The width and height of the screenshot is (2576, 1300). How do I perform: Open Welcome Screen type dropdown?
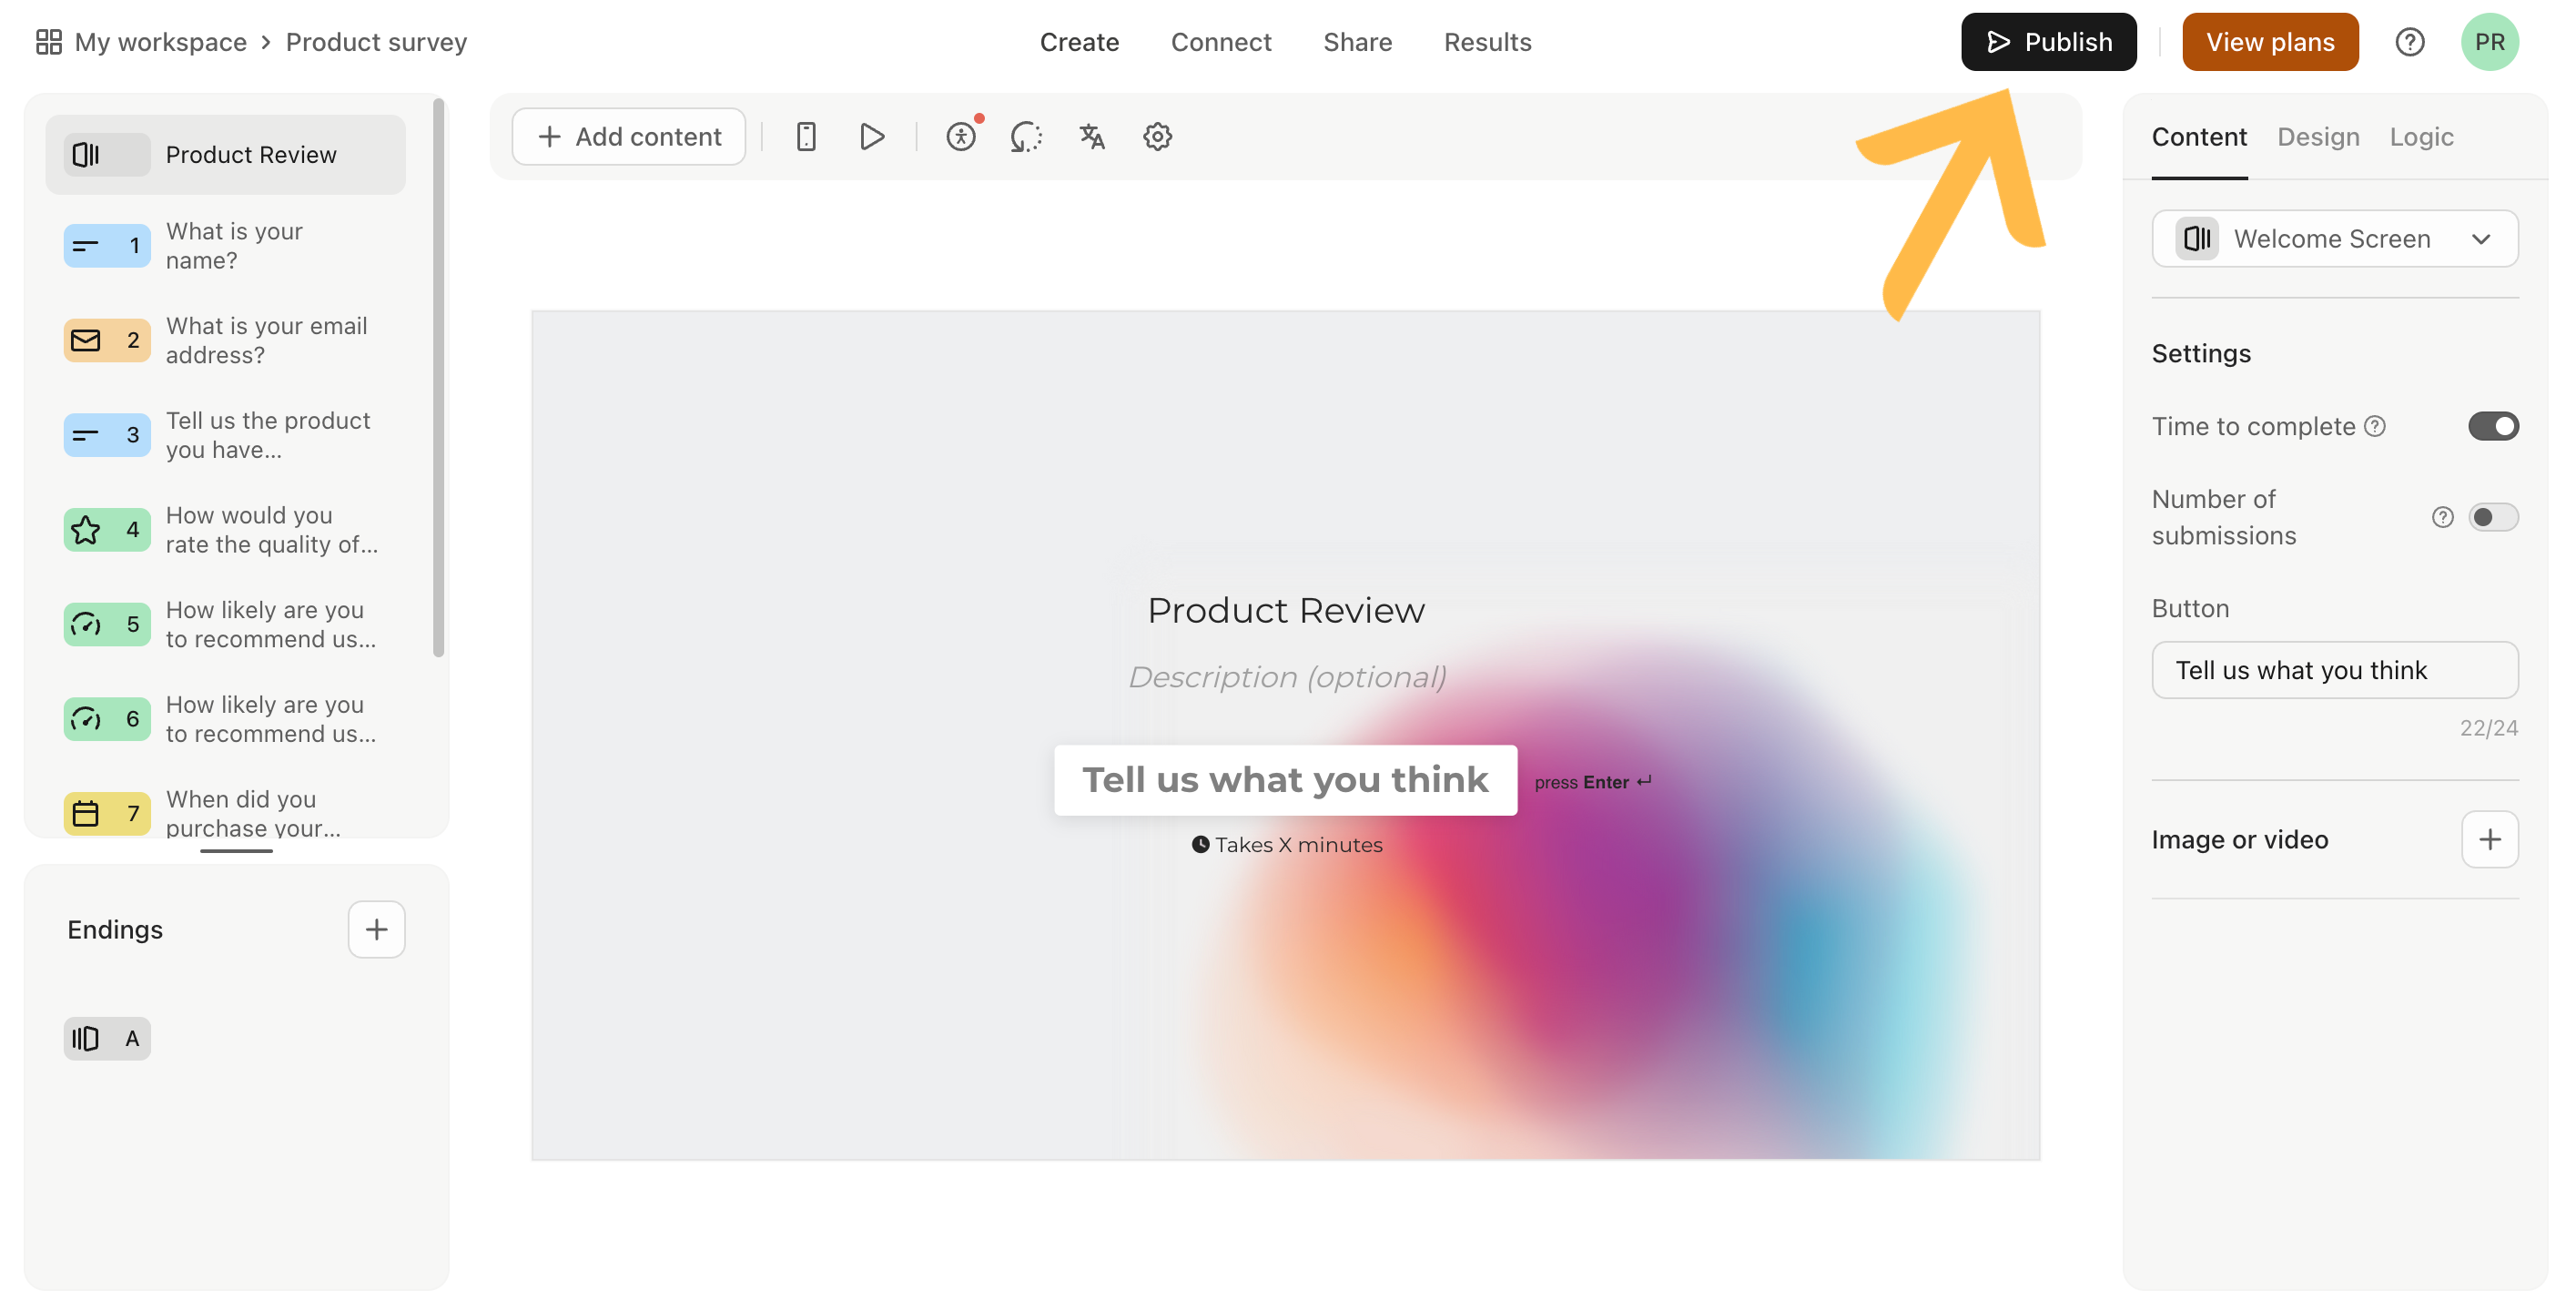click(x=2335, y=239)
